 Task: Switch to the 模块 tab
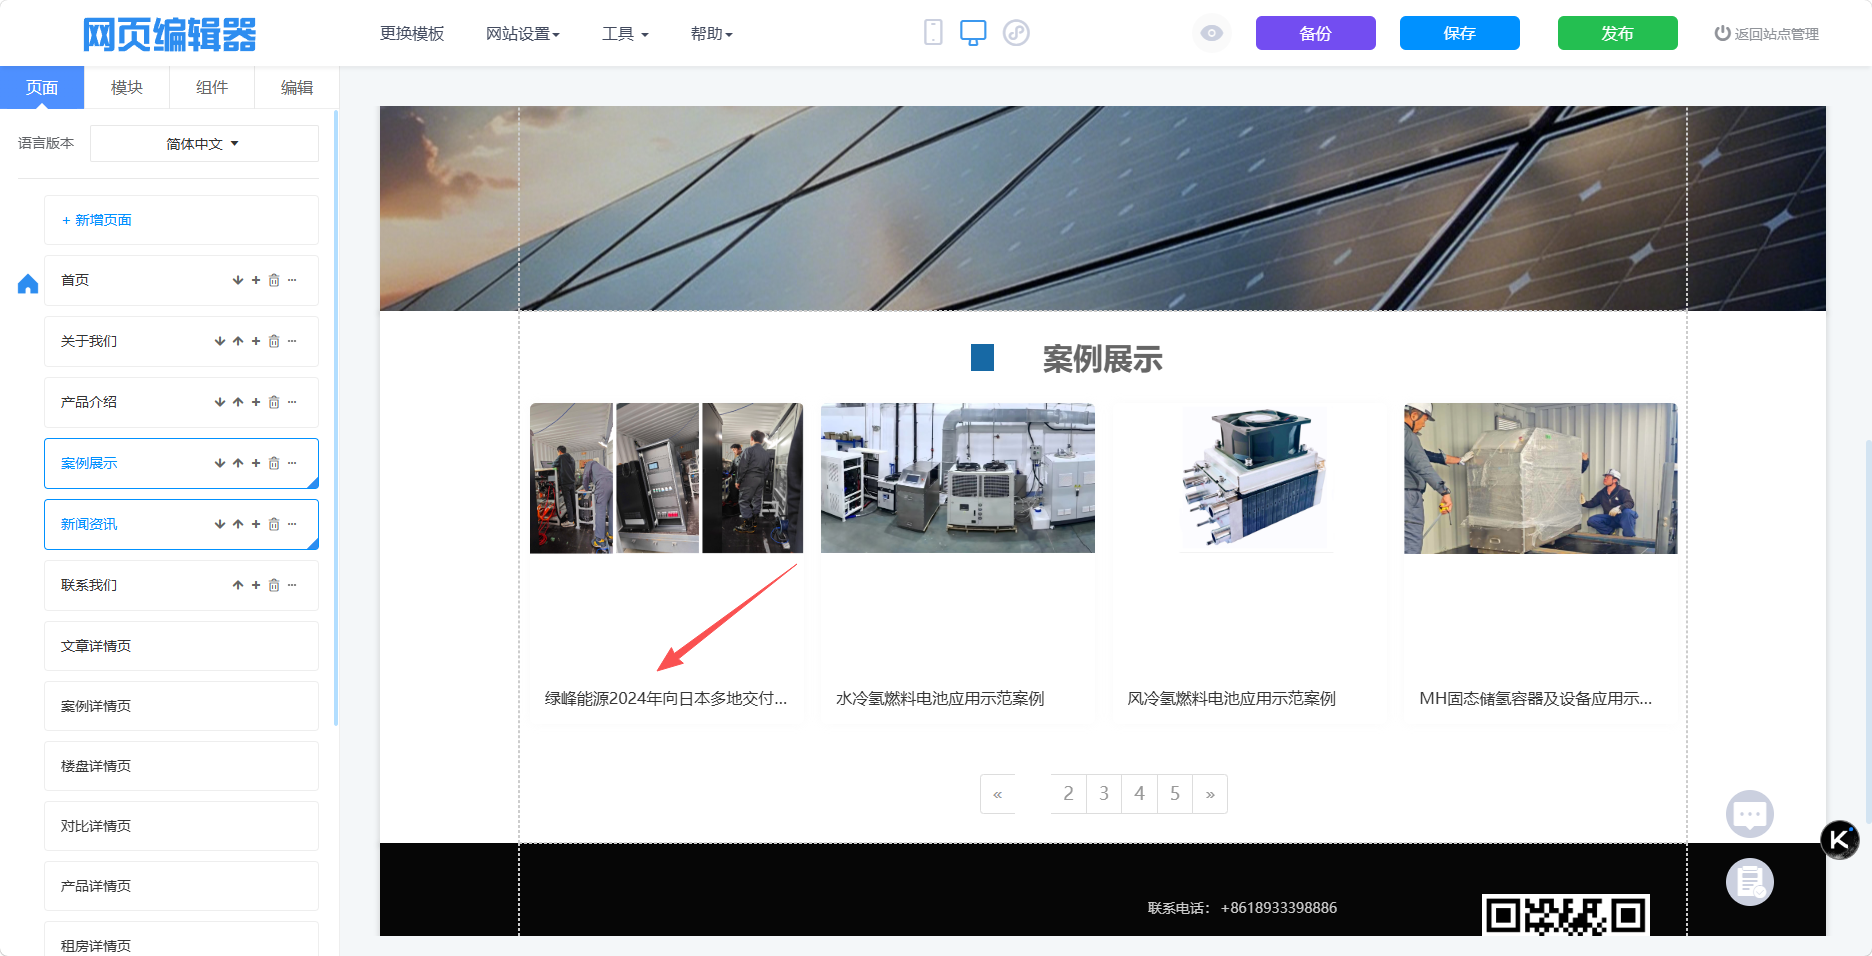coord(127,88)
